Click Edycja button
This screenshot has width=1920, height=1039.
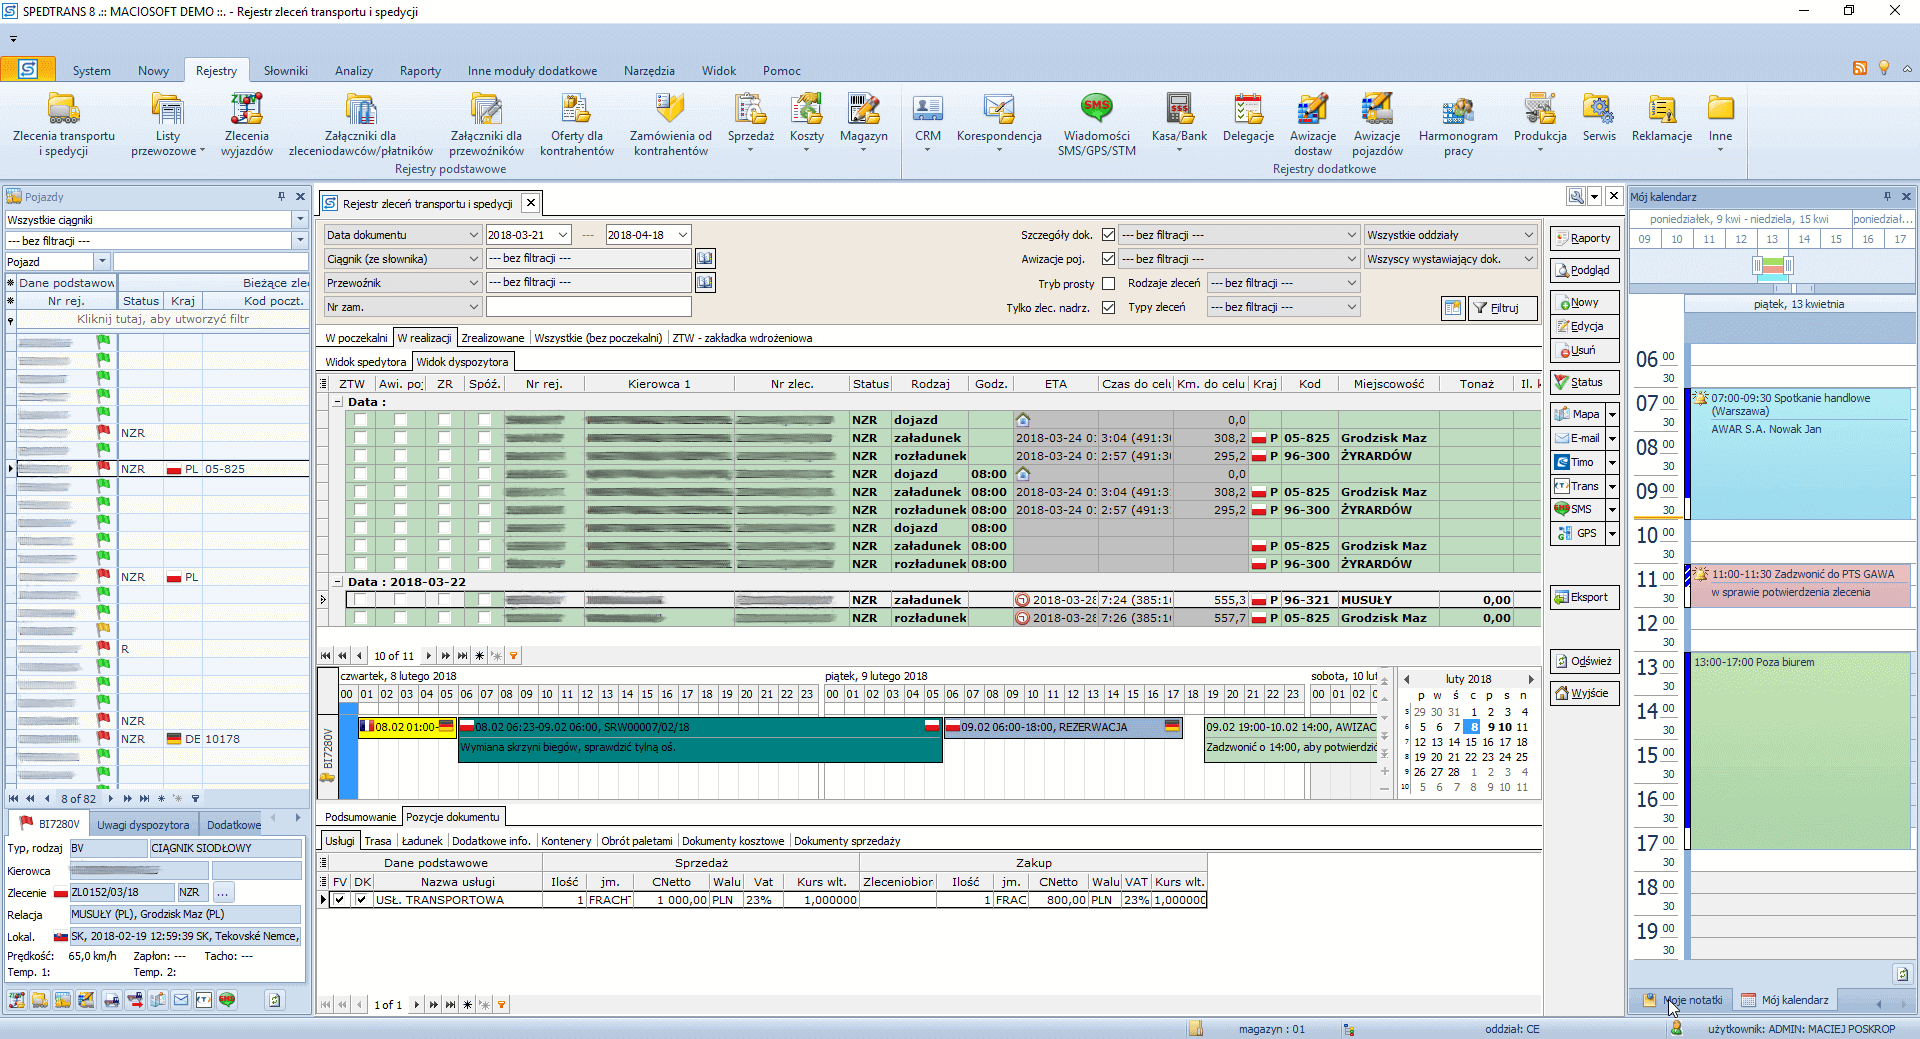[1584, 326]
